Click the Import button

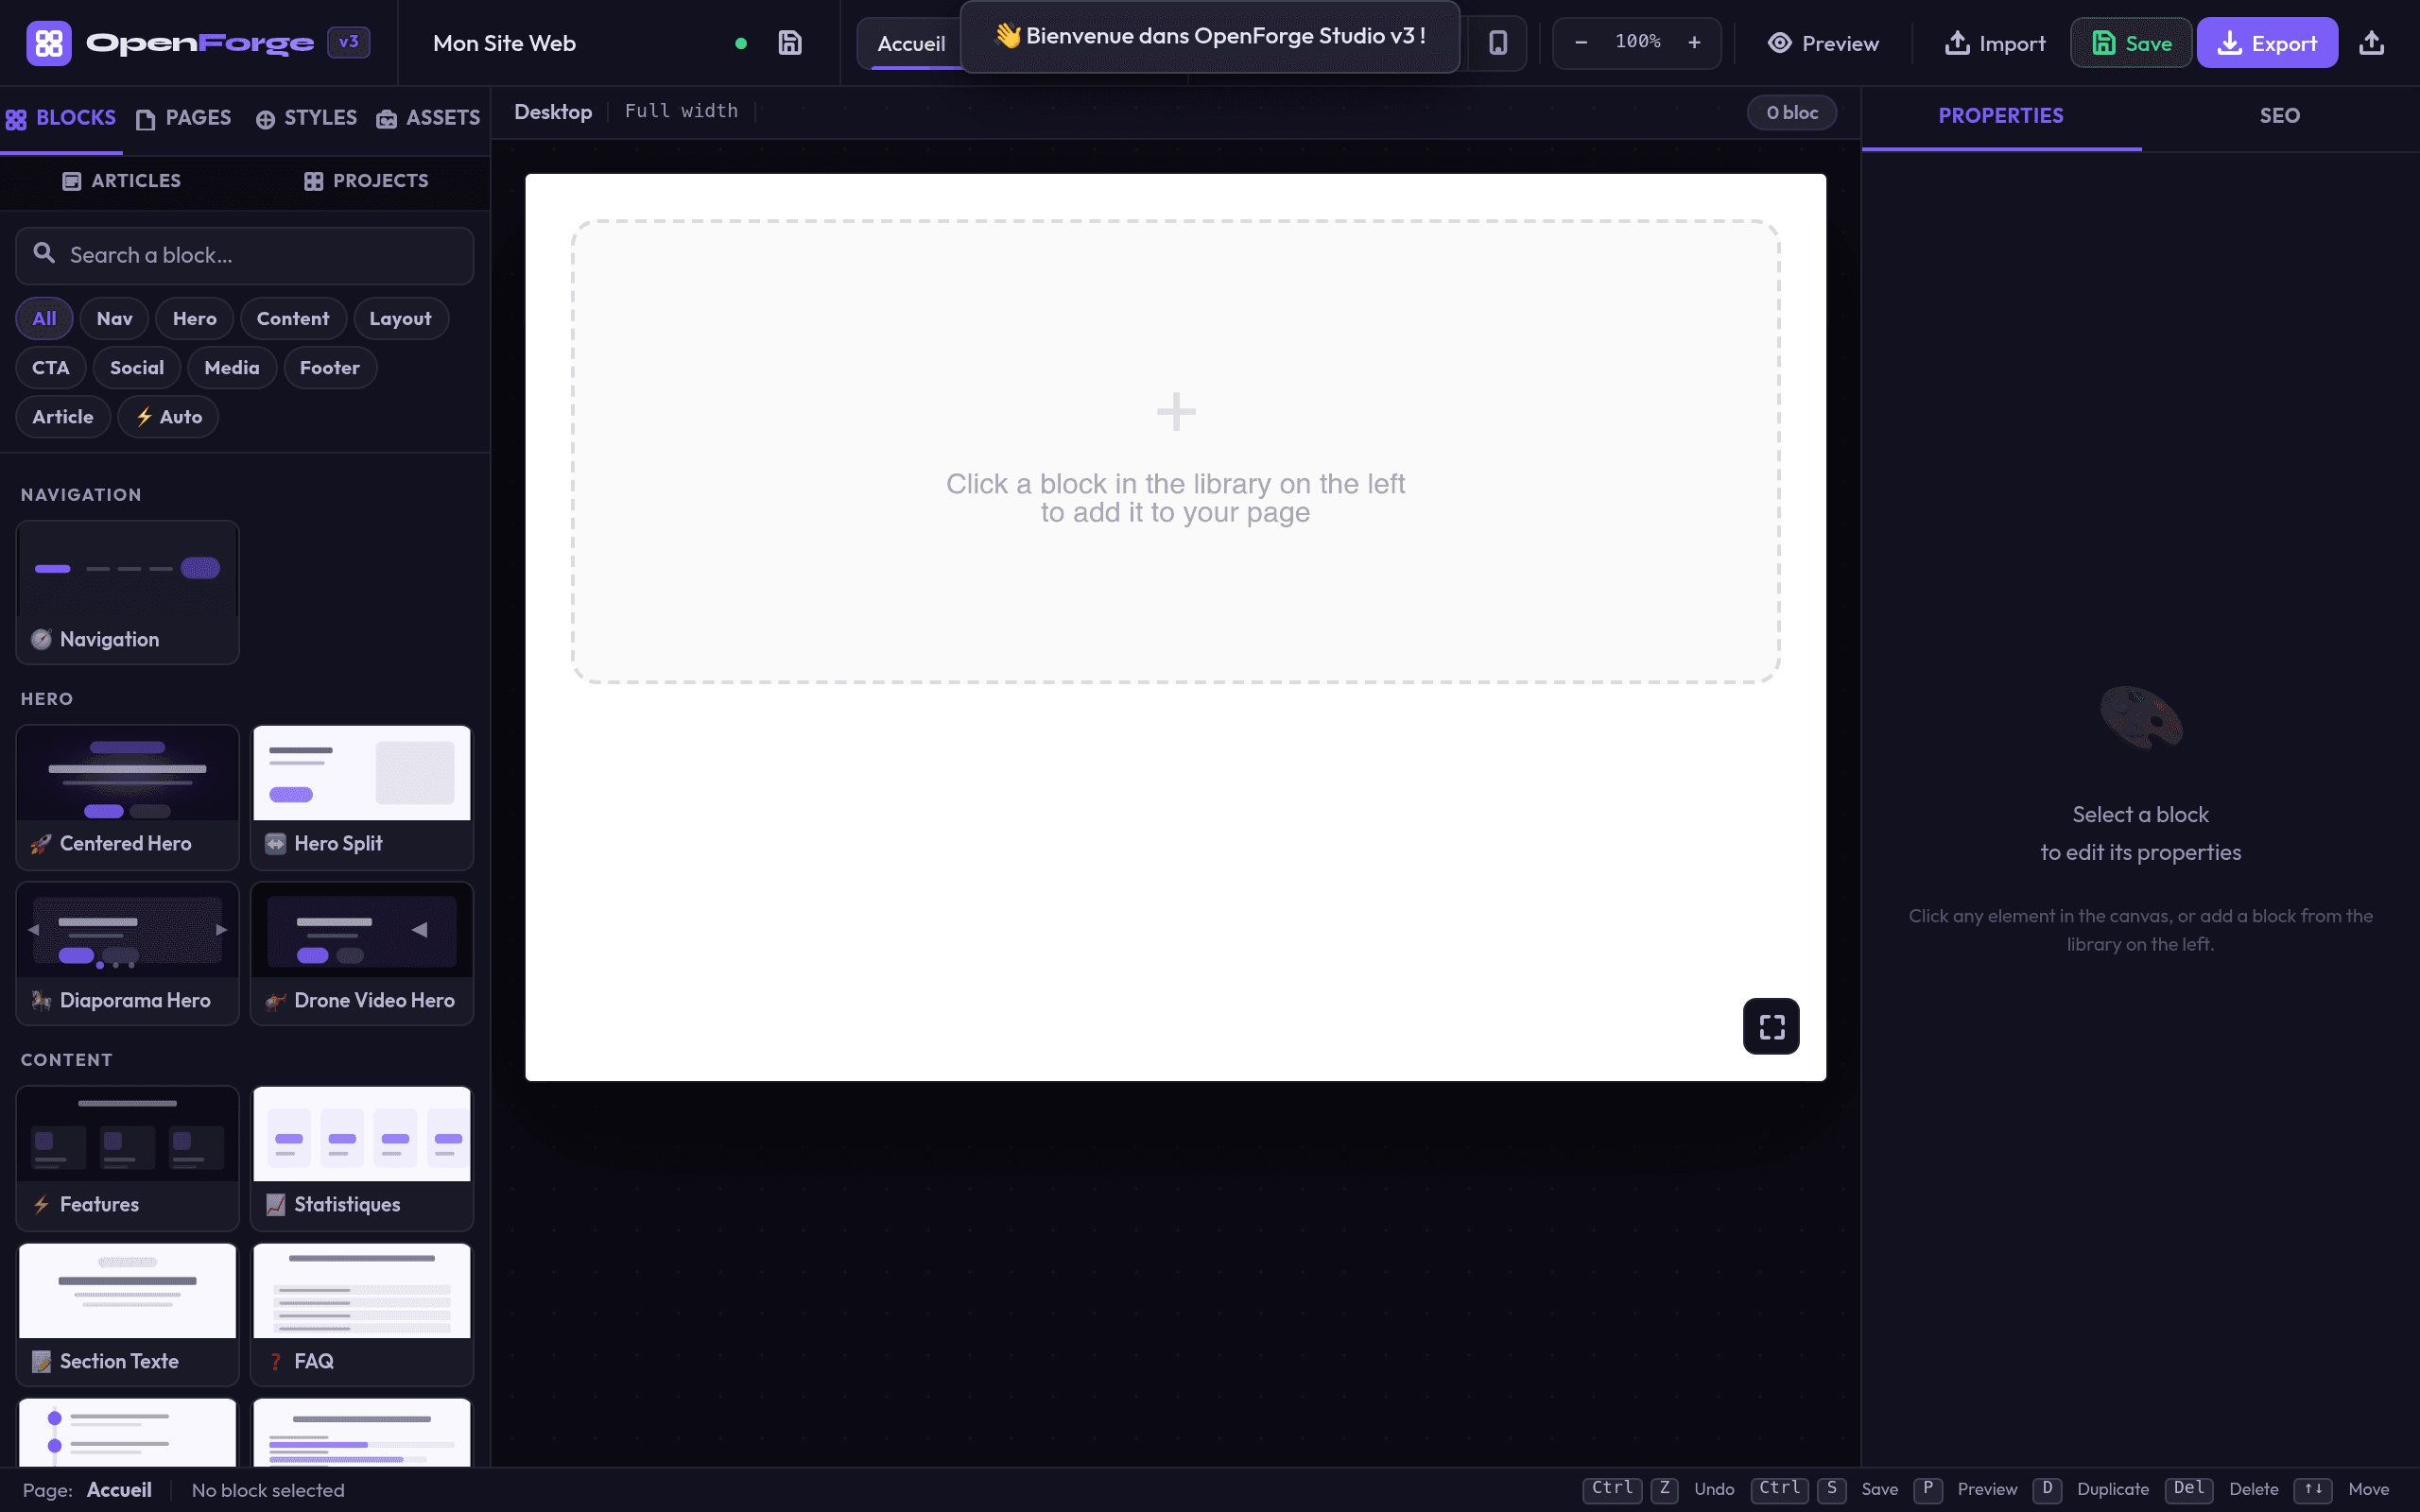tap(1995, 43)
